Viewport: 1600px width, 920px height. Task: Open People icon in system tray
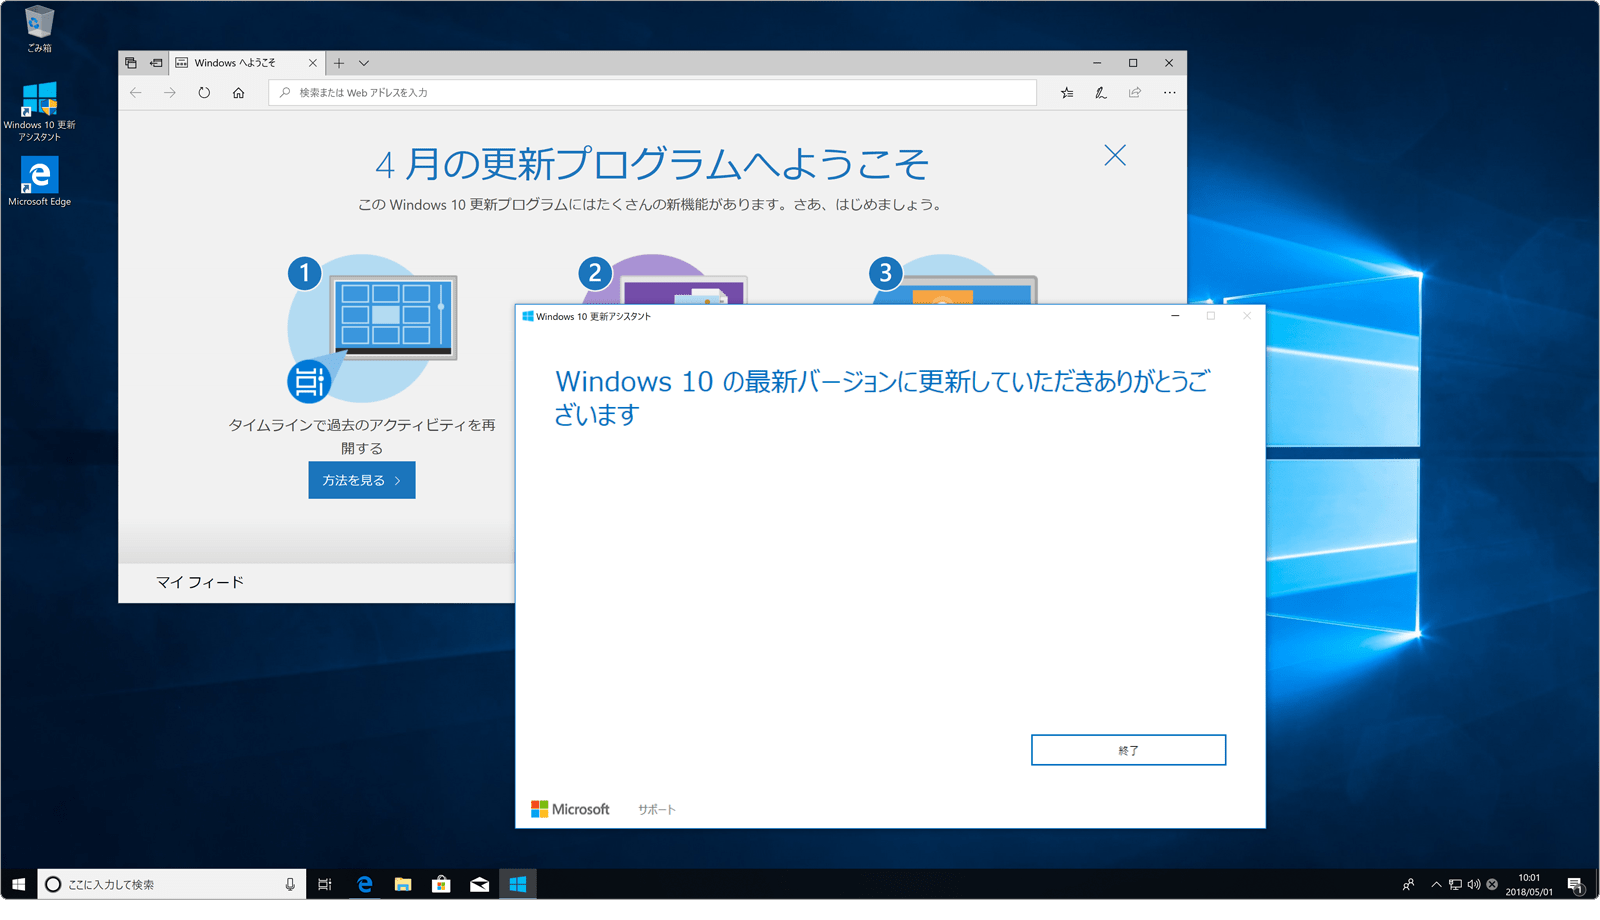[1408, 884]
